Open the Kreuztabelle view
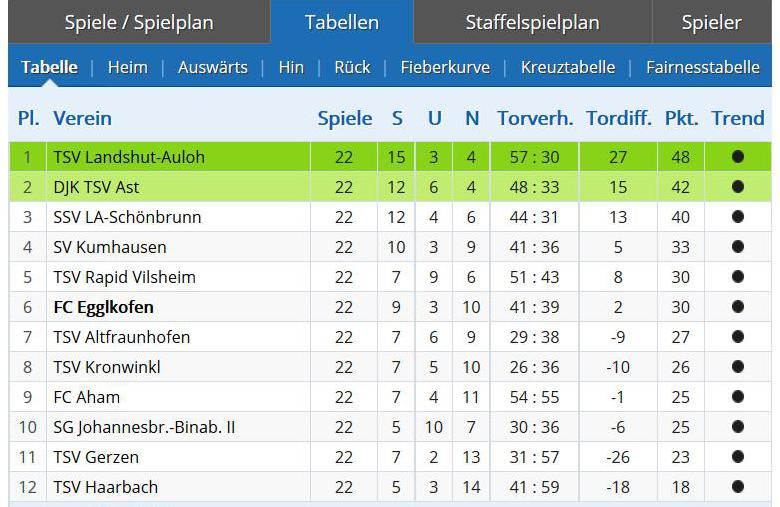Screen dimensions: 780x507 tap(568, 68)
